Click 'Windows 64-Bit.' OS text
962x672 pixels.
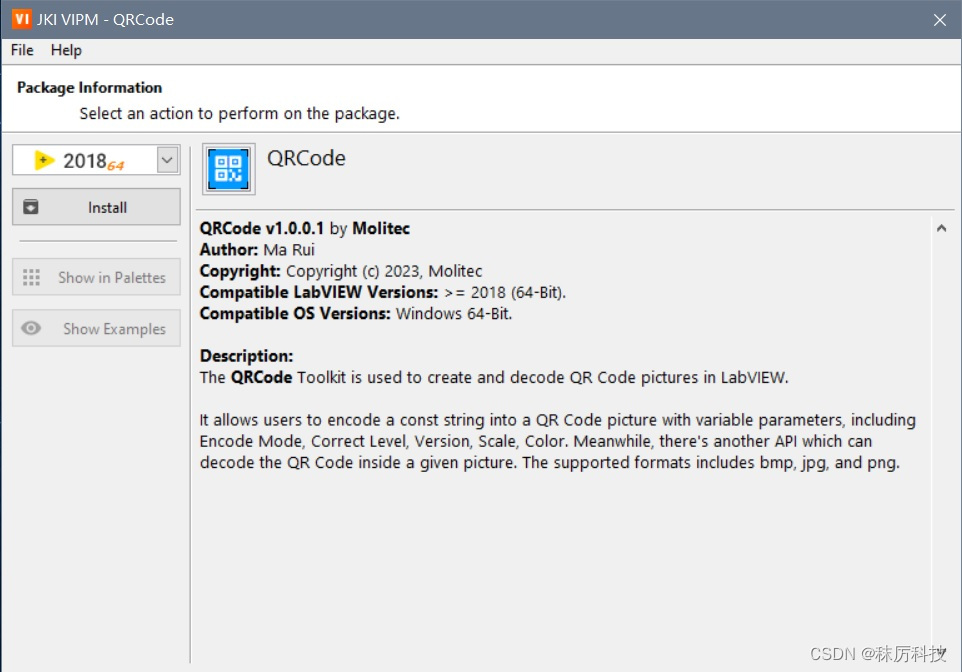[454, 314]
